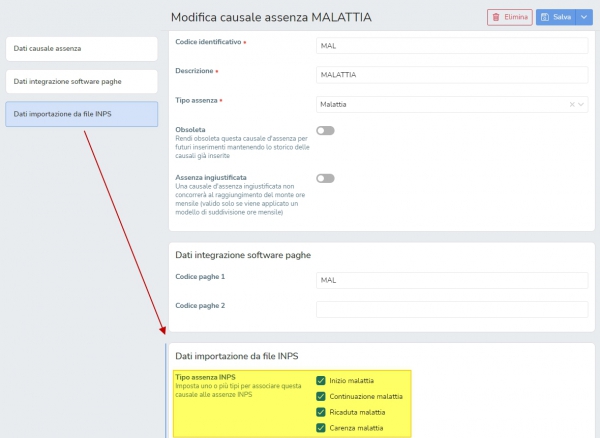Go to Dati causale assenza section
The image size is (600, 438).
tap(82, 49)
